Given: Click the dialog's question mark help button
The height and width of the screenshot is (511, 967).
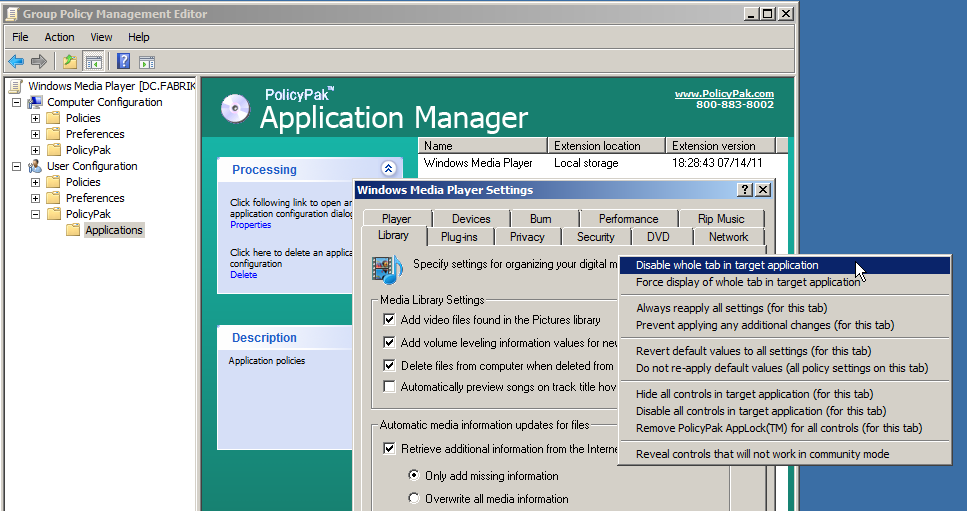Looking at the screenshot, I should click(745, 190).
